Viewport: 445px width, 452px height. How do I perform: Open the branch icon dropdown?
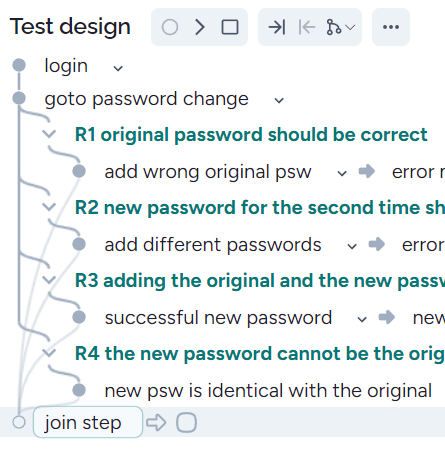[340, 27]
